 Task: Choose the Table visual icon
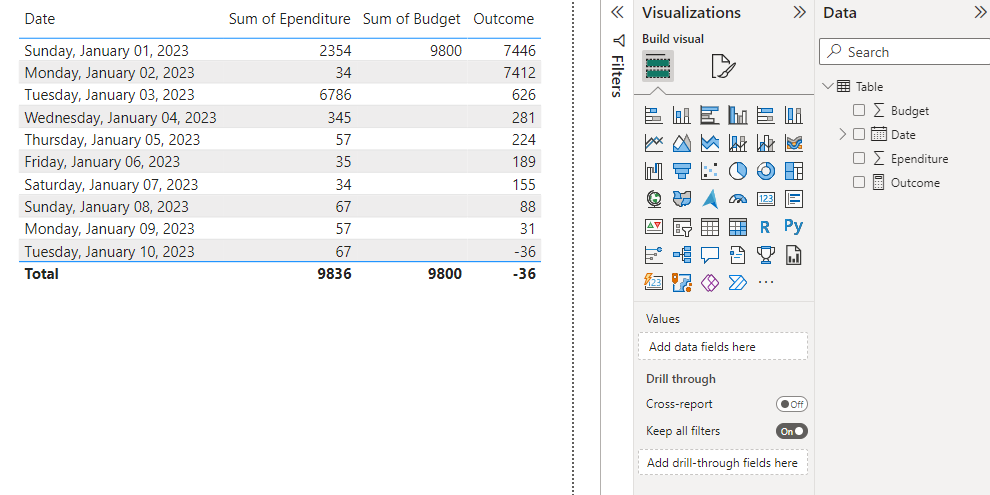point(710,227)
